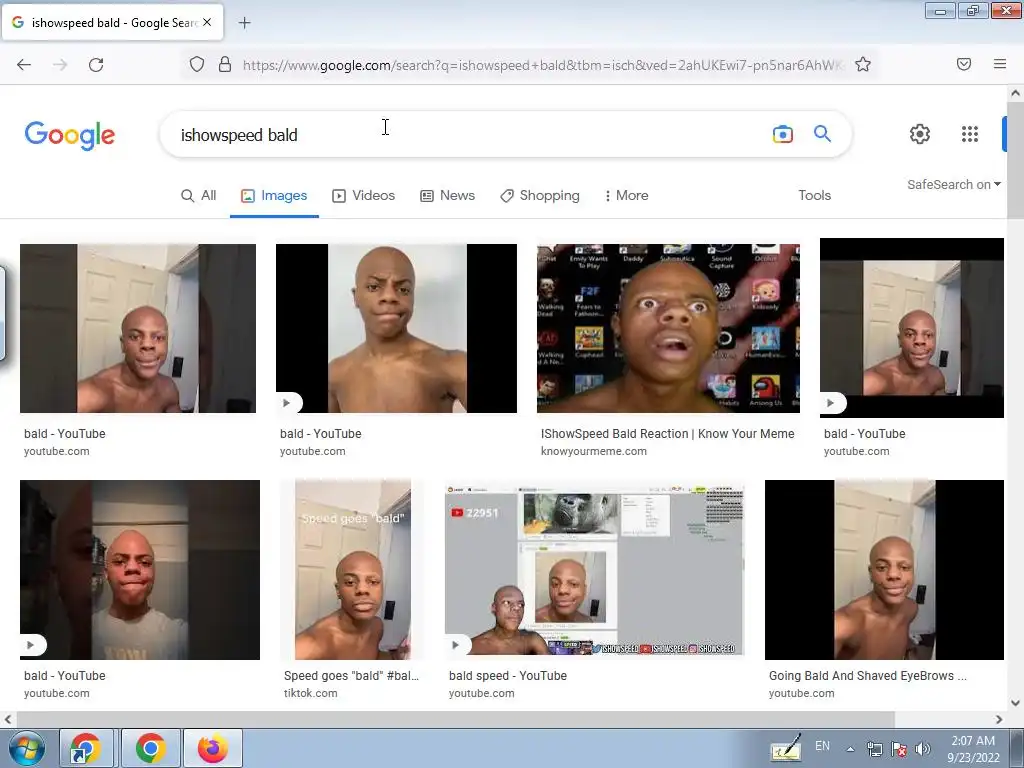Select the Images tab
1024x768 pixels.
pos(274,195)
